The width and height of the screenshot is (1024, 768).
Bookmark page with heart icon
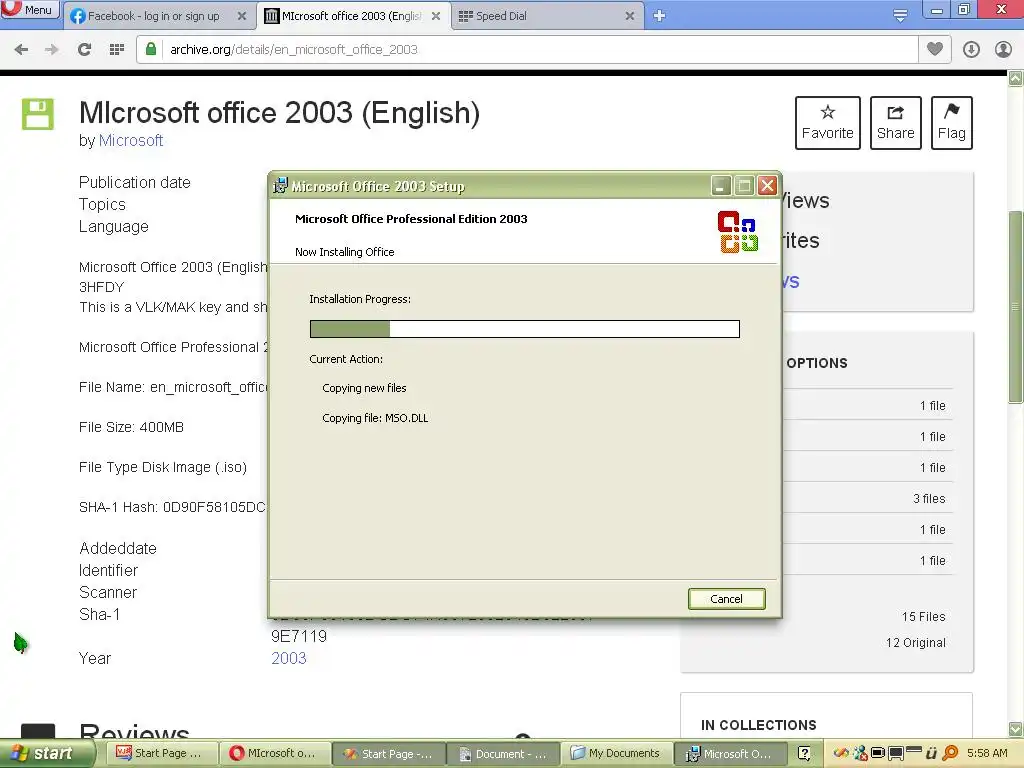(x=935, y=49)
